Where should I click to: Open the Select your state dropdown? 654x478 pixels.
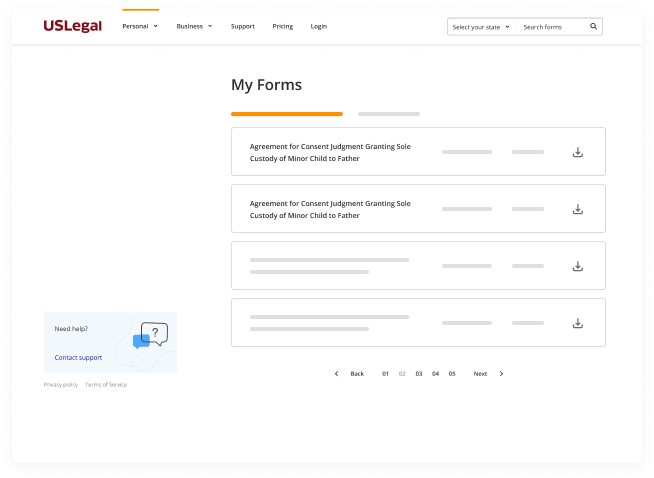(481, 27)
